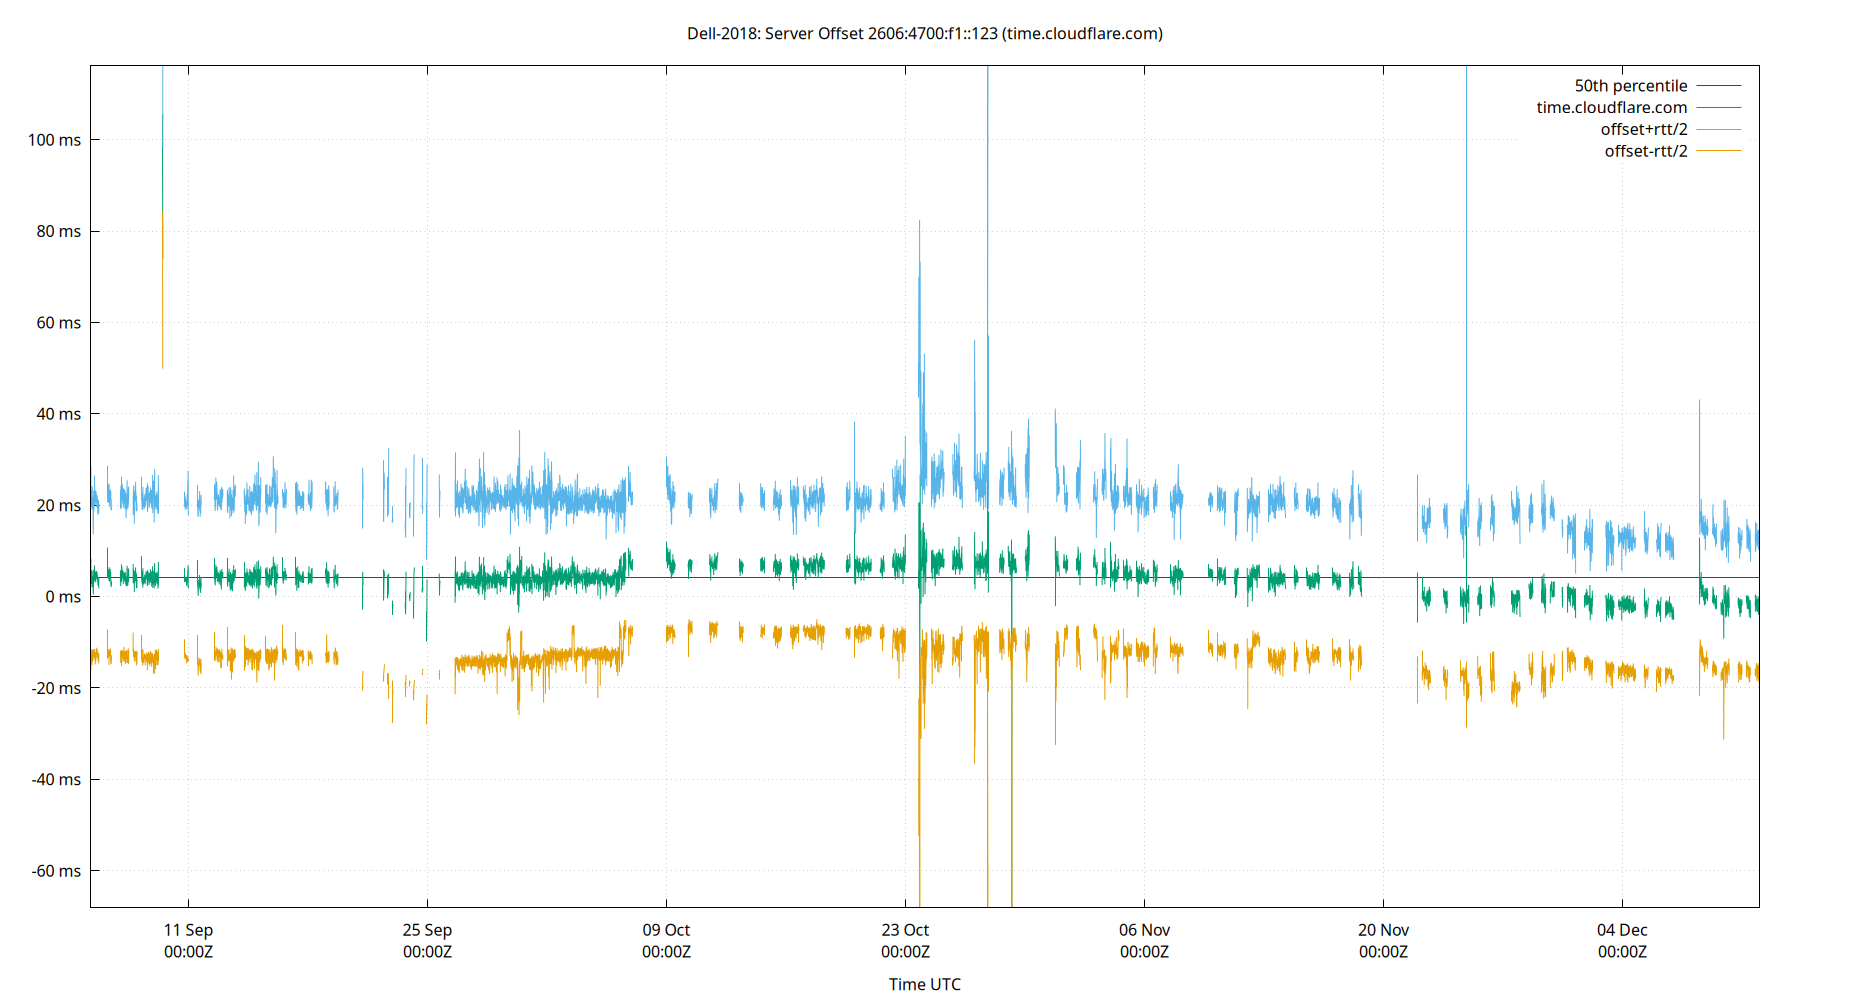Toggle the offset-rtt/2 legend entry

1644,150
